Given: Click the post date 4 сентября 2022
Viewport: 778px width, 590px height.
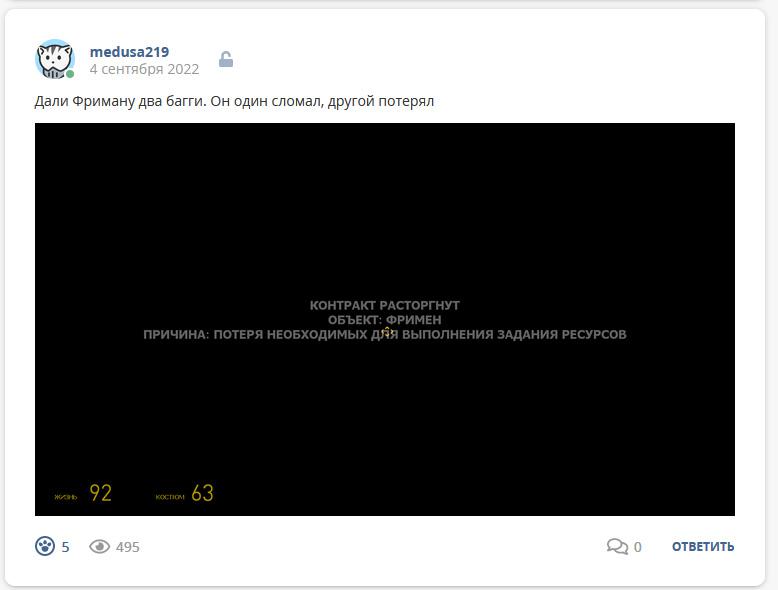Looking at the screenshot, I should [x=144, y=69].
